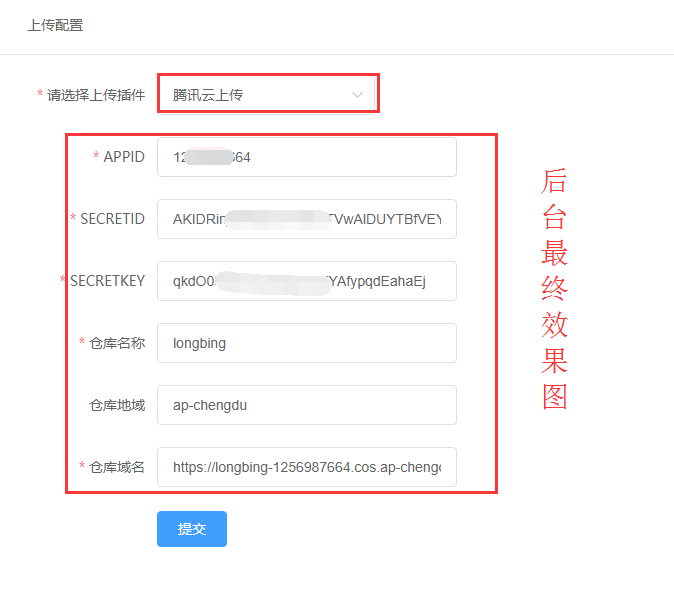Screen dimensions: 674x594
Task: Submit the form with 提交 button
Action: coord(192,529)
